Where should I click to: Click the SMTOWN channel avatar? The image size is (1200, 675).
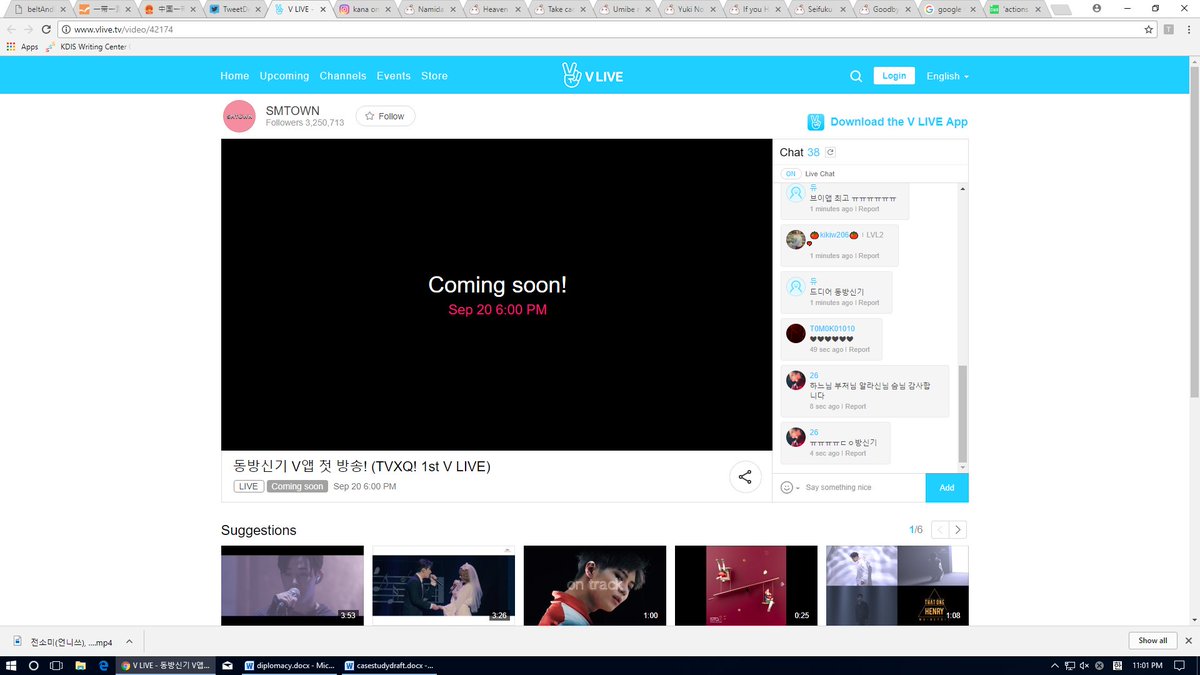tap(239, 116)
